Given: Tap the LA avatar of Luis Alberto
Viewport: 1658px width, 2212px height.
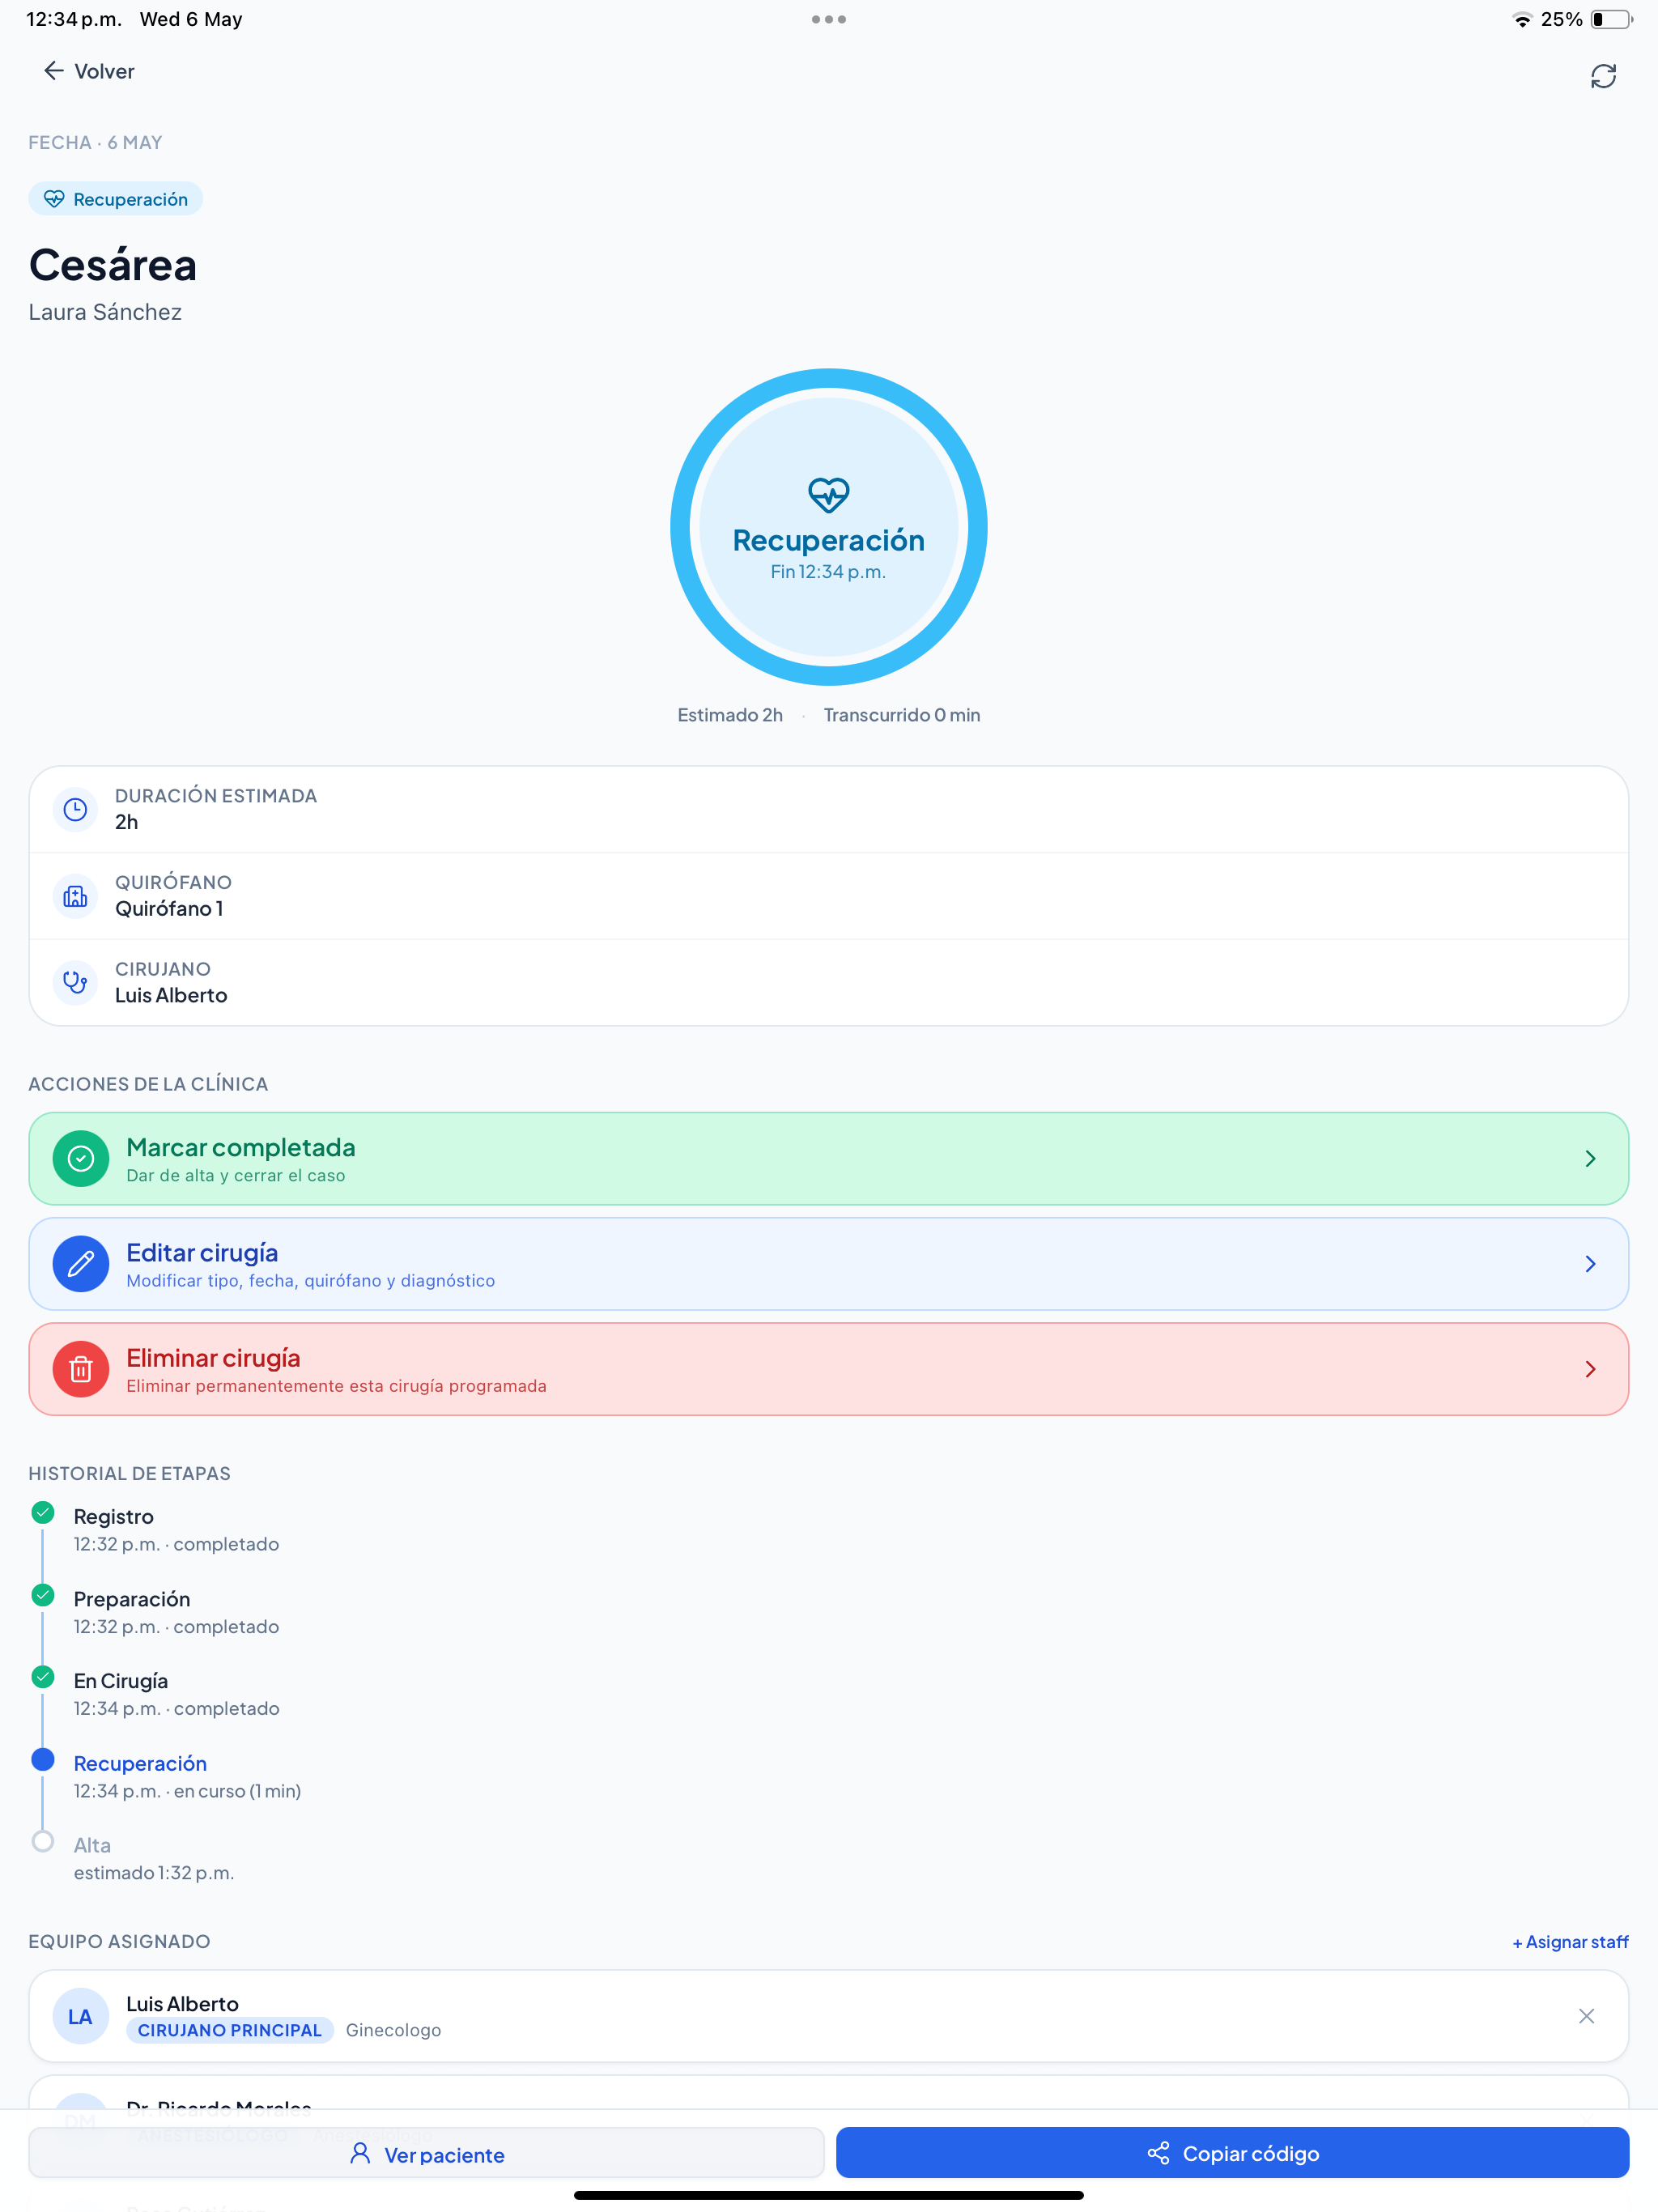Looking at the screenshot, I should pyautogui.click(x=81, y=2016).
